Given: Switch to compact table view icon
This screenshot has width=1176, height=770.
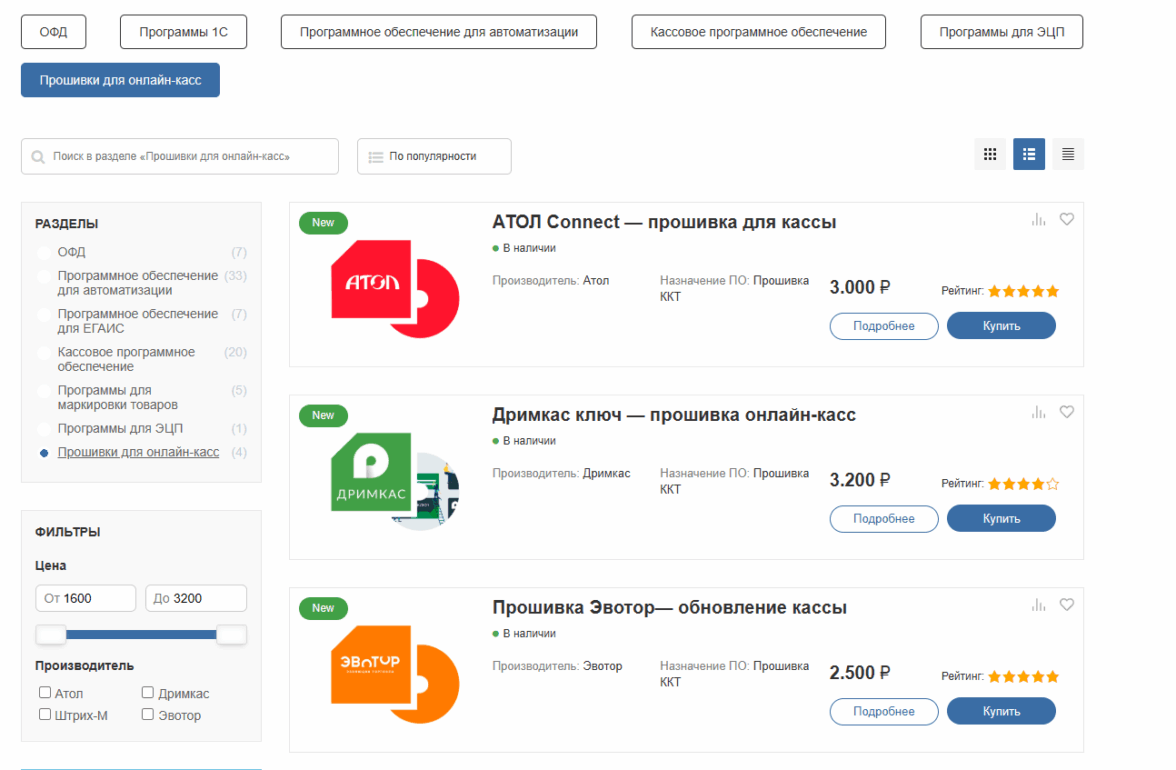Looking at the screenshot, I should pyautogui.click(x=1068, y=154).
